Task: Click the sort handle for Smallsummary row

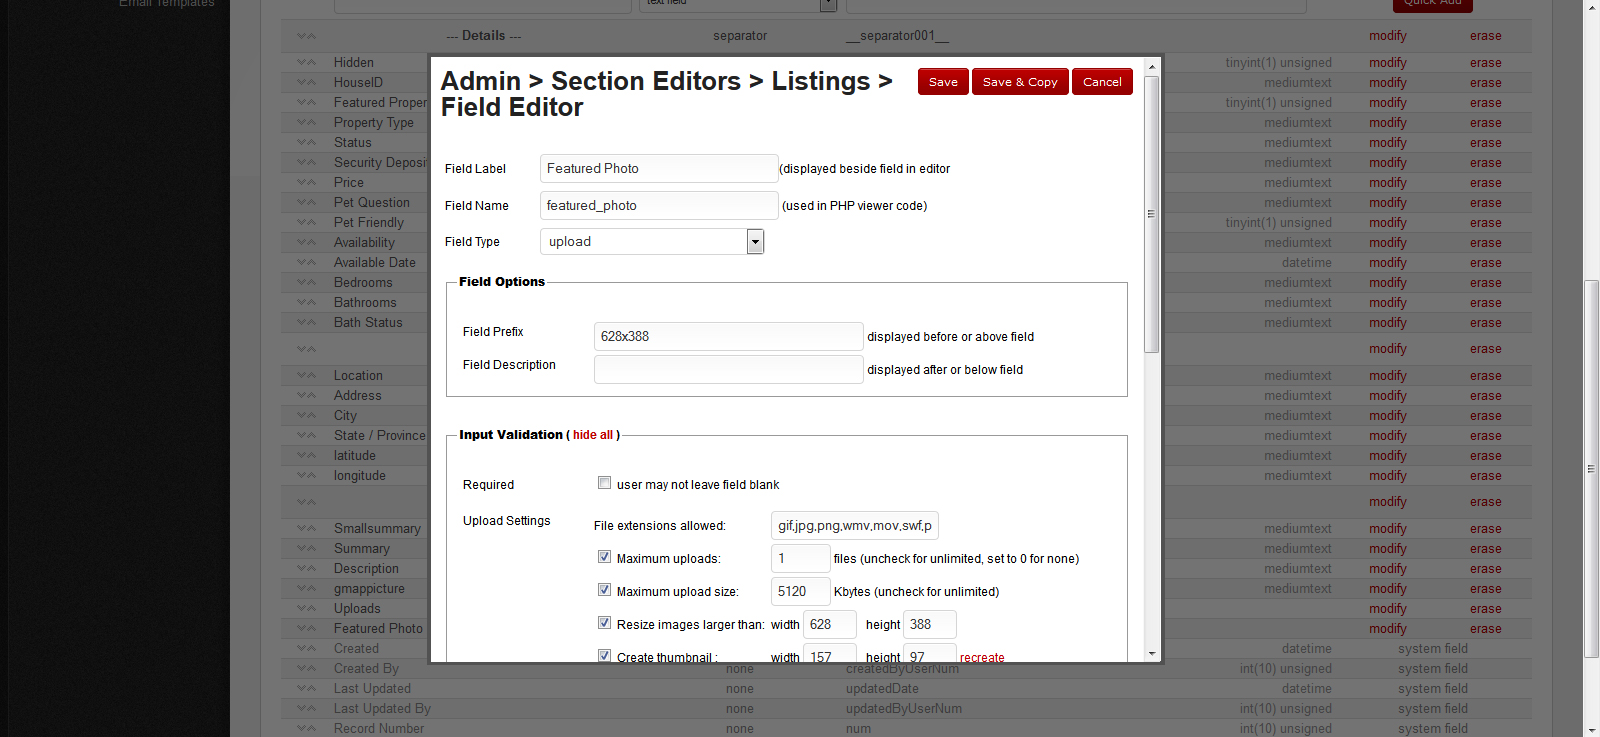Action: pos(306,529)
